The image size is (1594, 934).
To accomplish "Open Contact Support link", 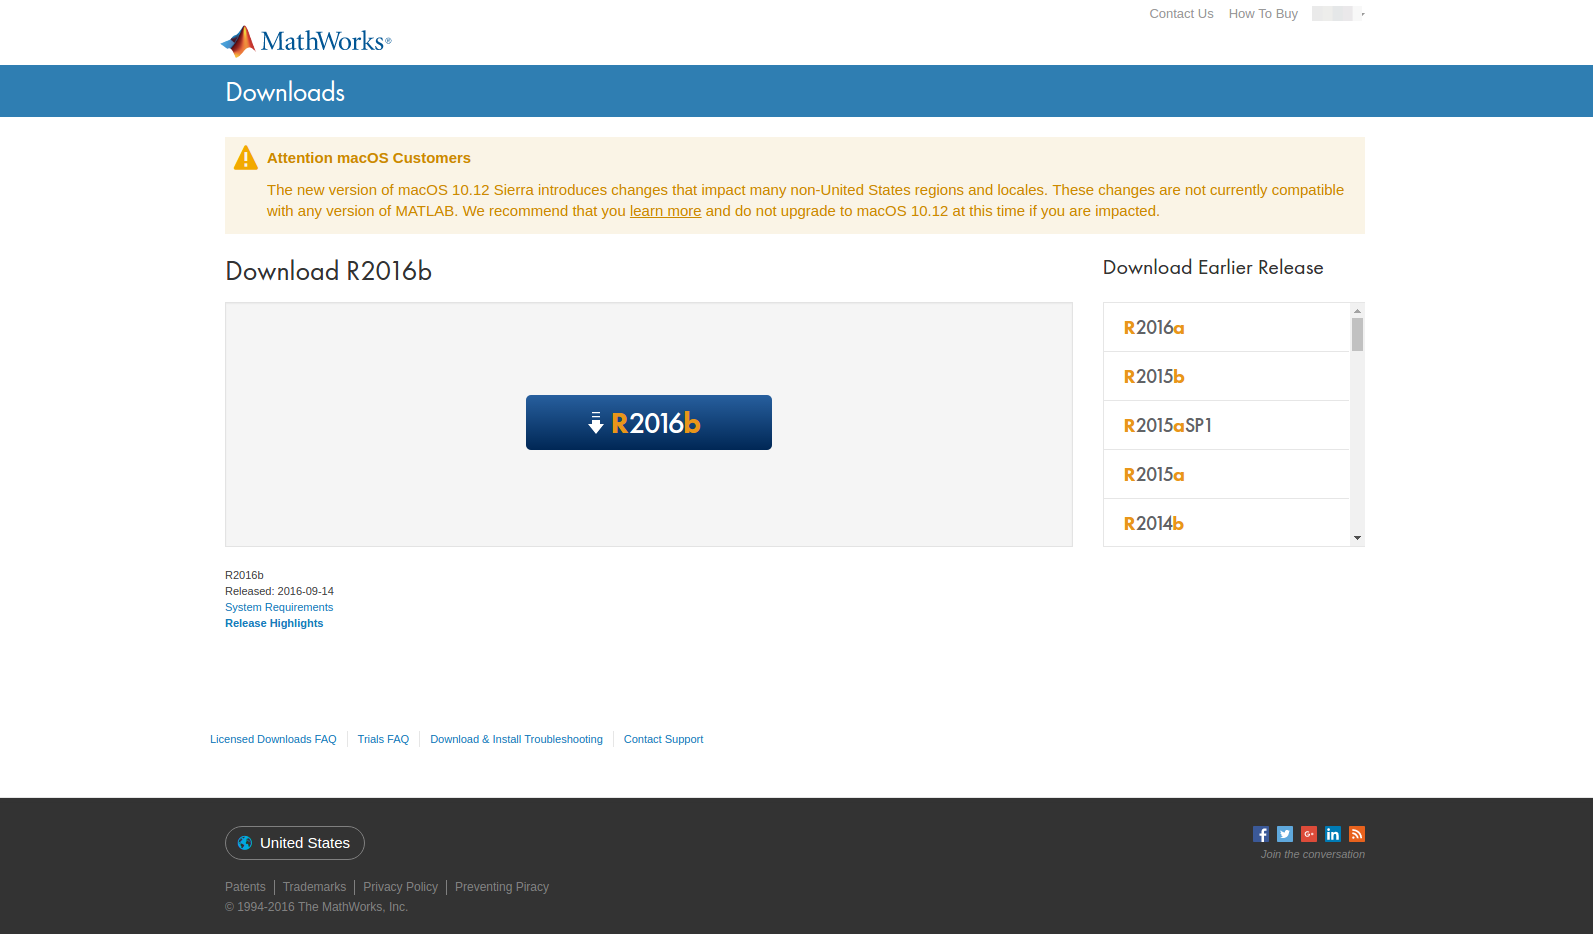I will [x=663, y=739].
